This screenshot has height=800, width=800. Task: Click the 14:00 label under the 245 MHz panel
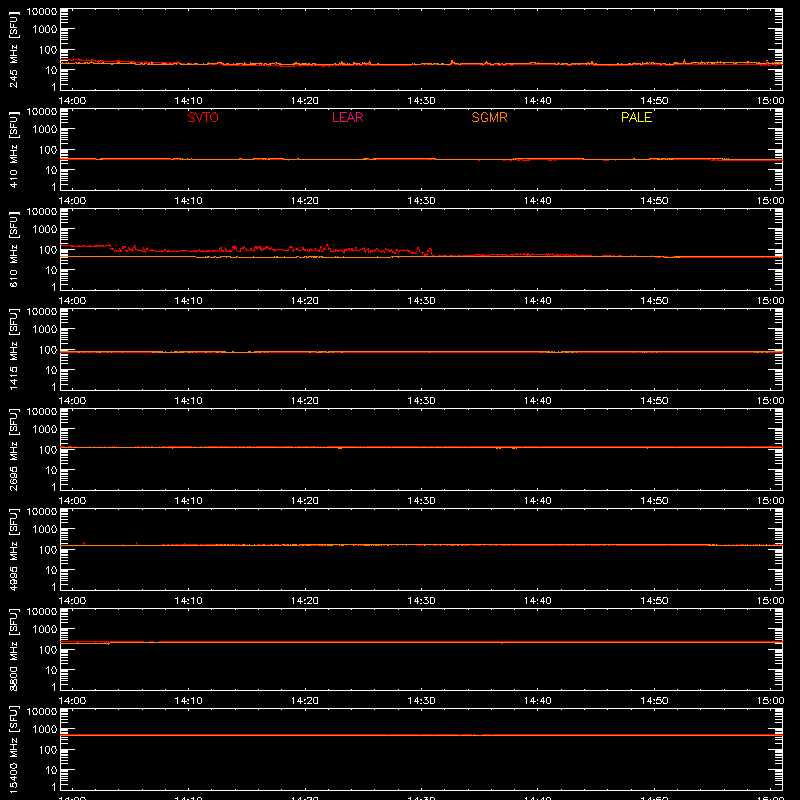[x=72, y=101]
